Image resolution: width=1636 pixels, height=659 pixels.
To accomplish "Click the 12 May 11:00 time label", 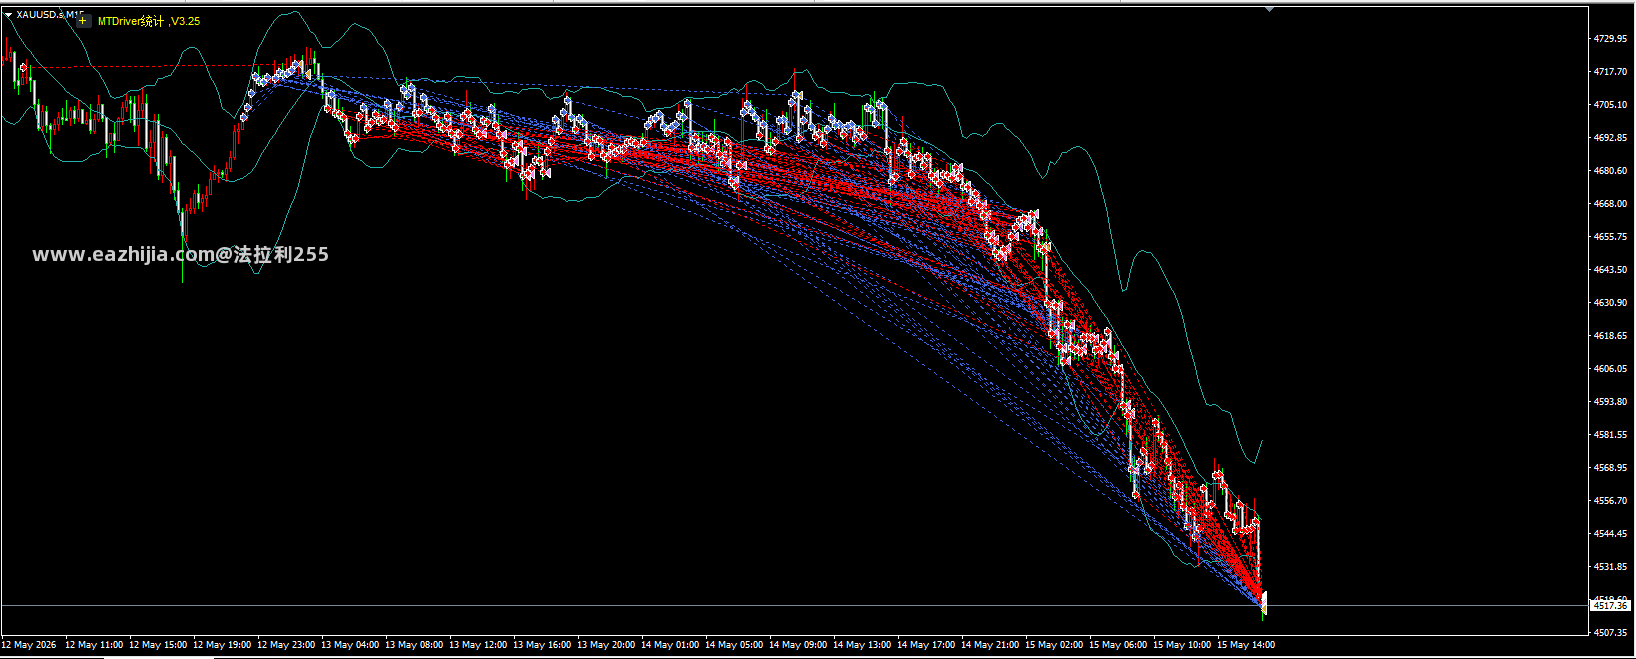I will tap(94, 645).
